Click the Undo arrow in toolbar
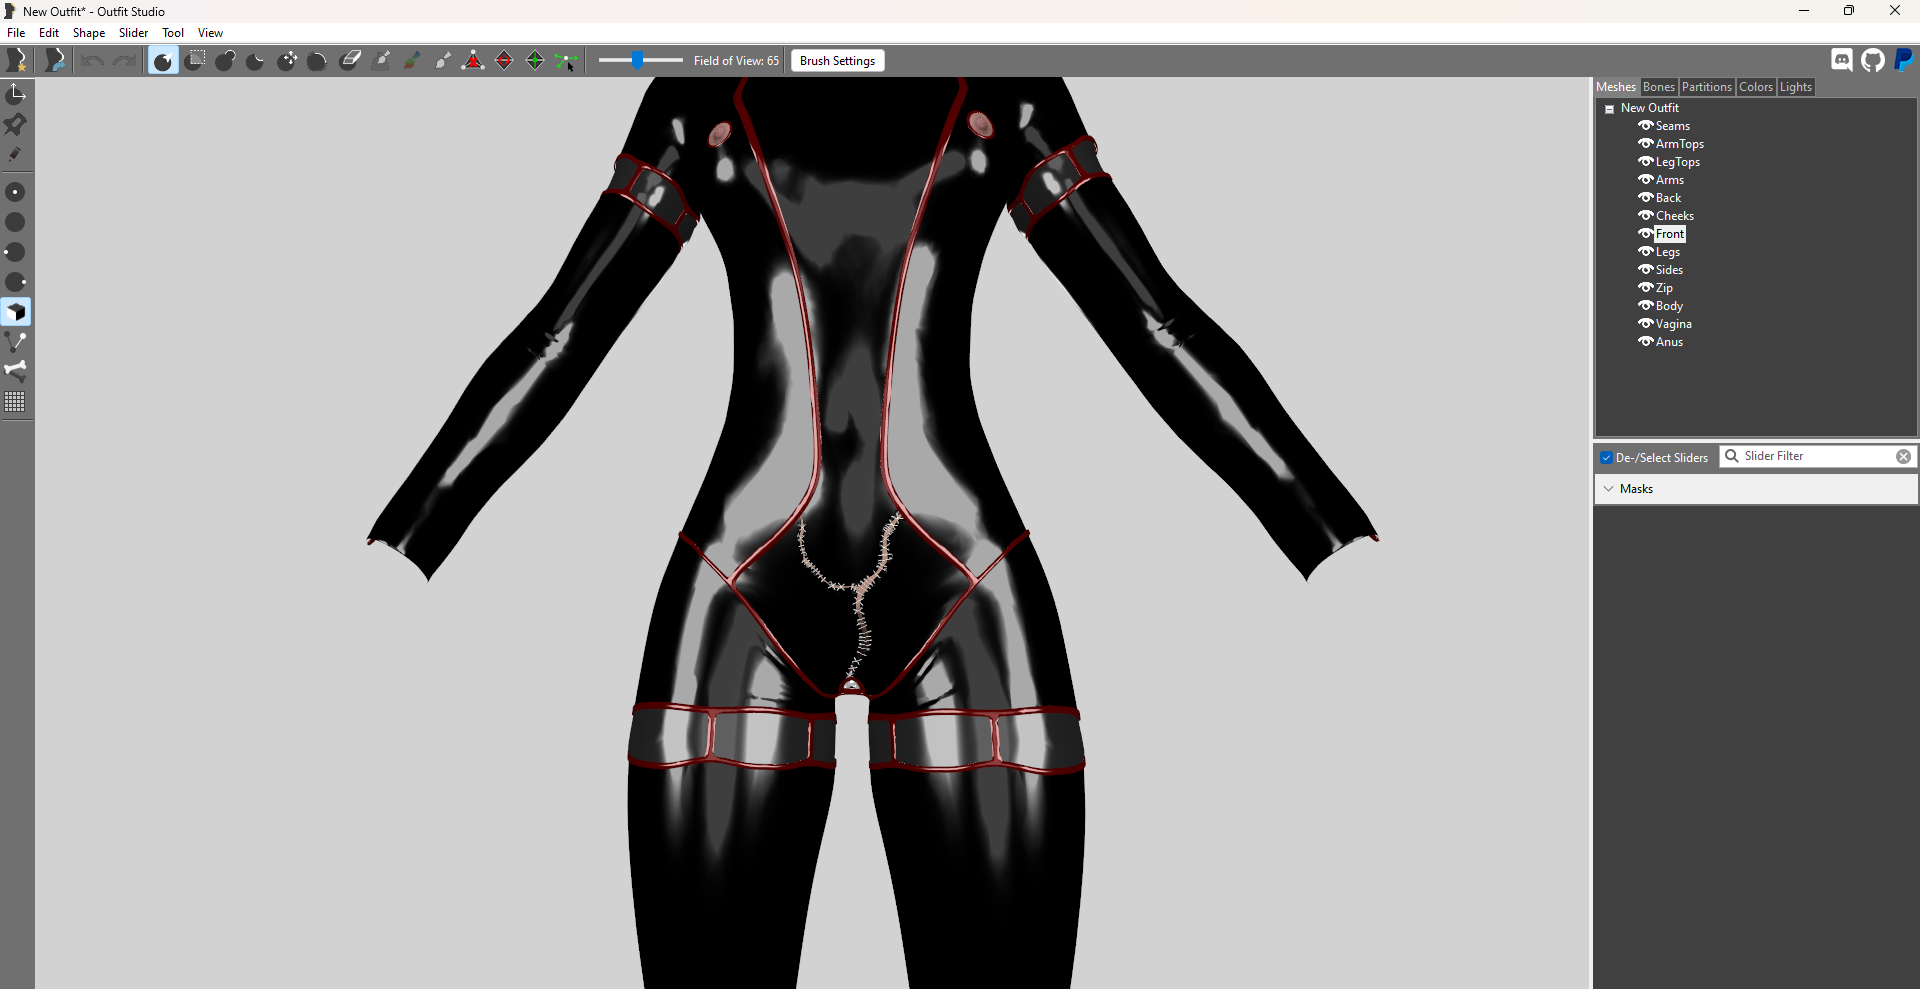The height and width of the screenshot is (989, 1920). click(93, 61)
